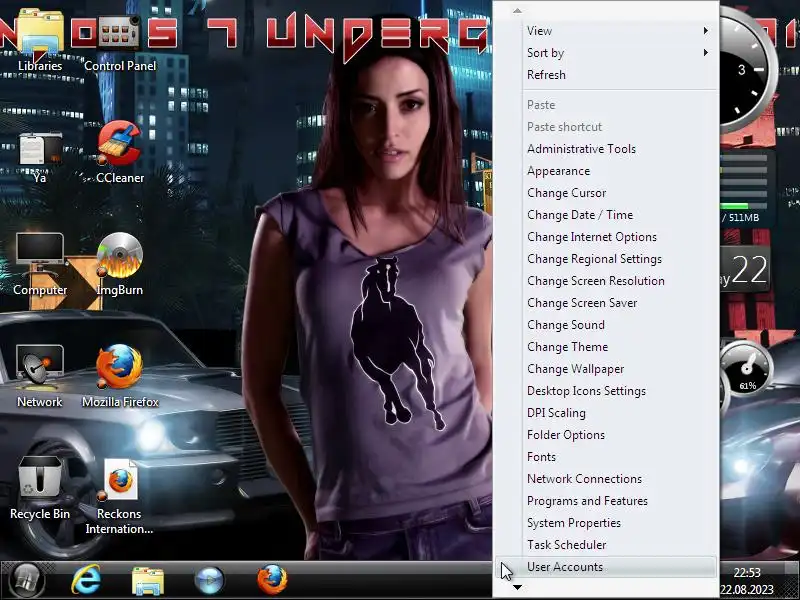Open the Libraries desktop icon

coord(40,38)
